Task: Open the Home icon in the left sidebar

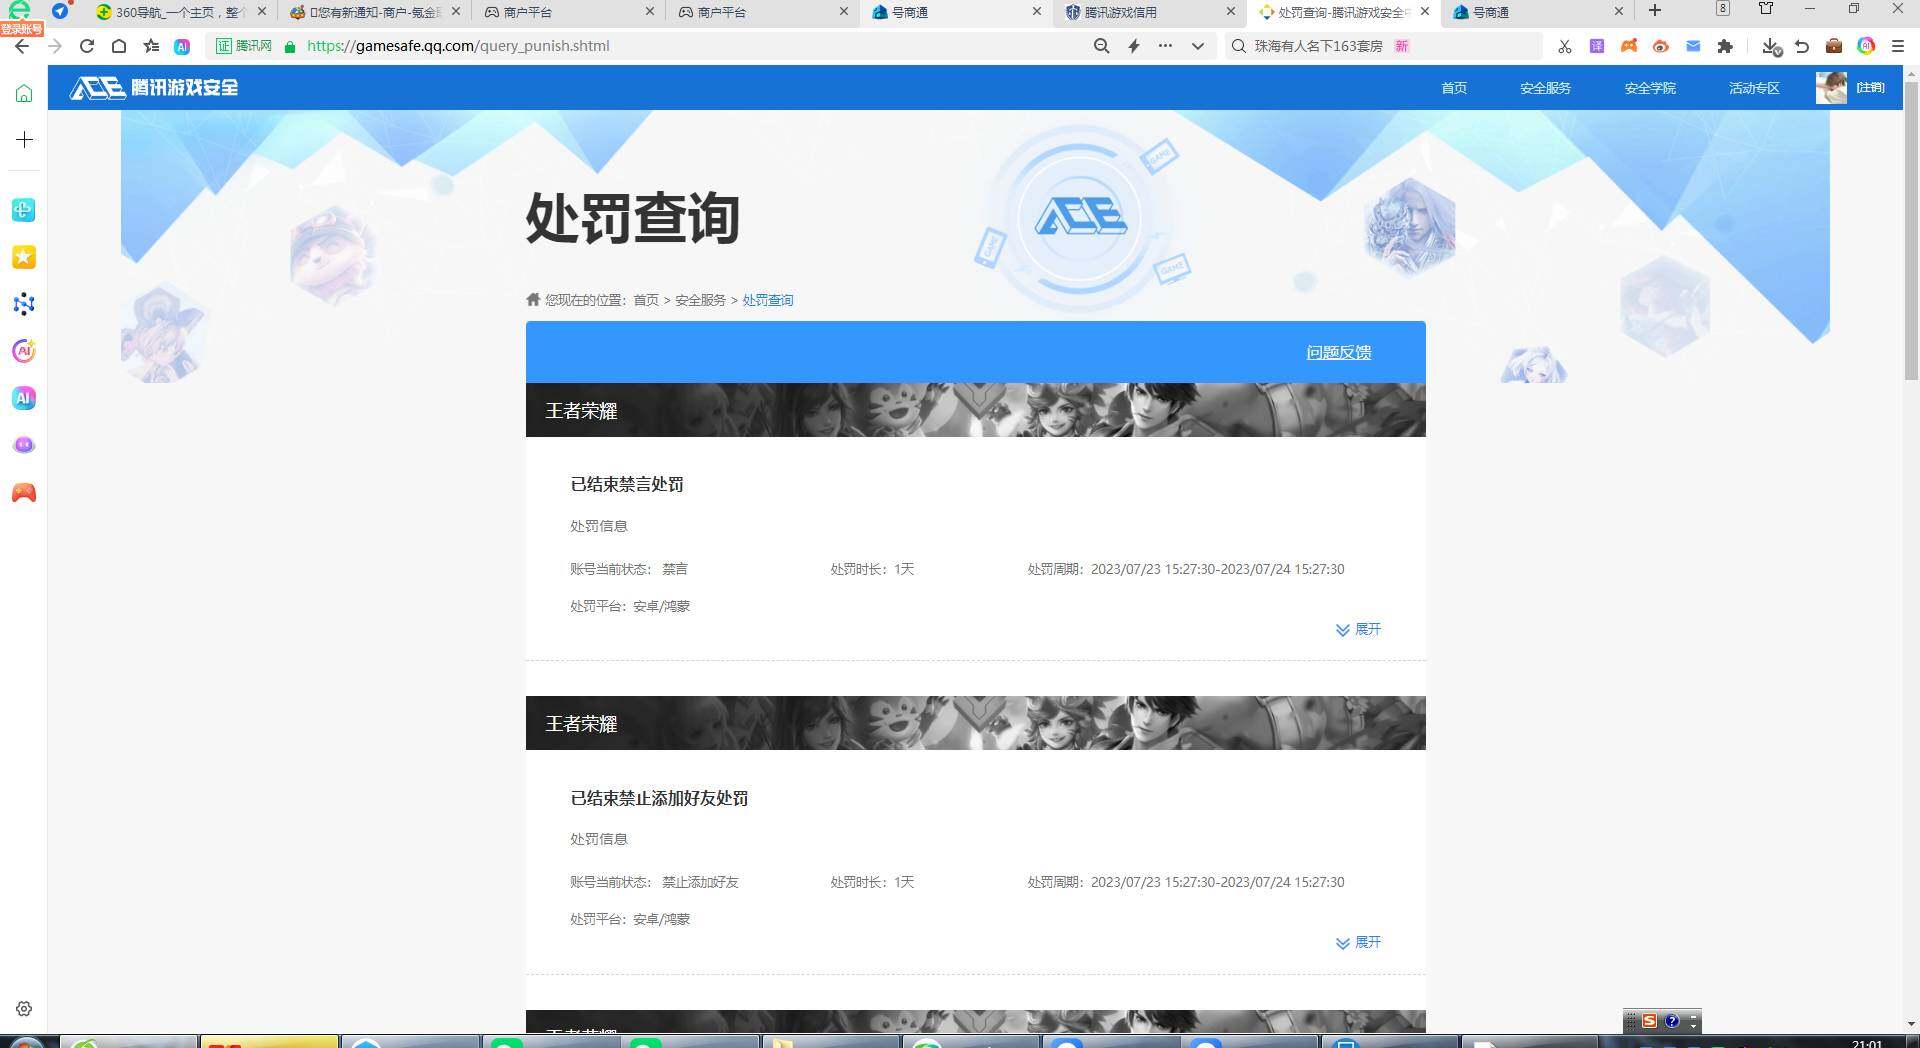Action: point(23,91)
